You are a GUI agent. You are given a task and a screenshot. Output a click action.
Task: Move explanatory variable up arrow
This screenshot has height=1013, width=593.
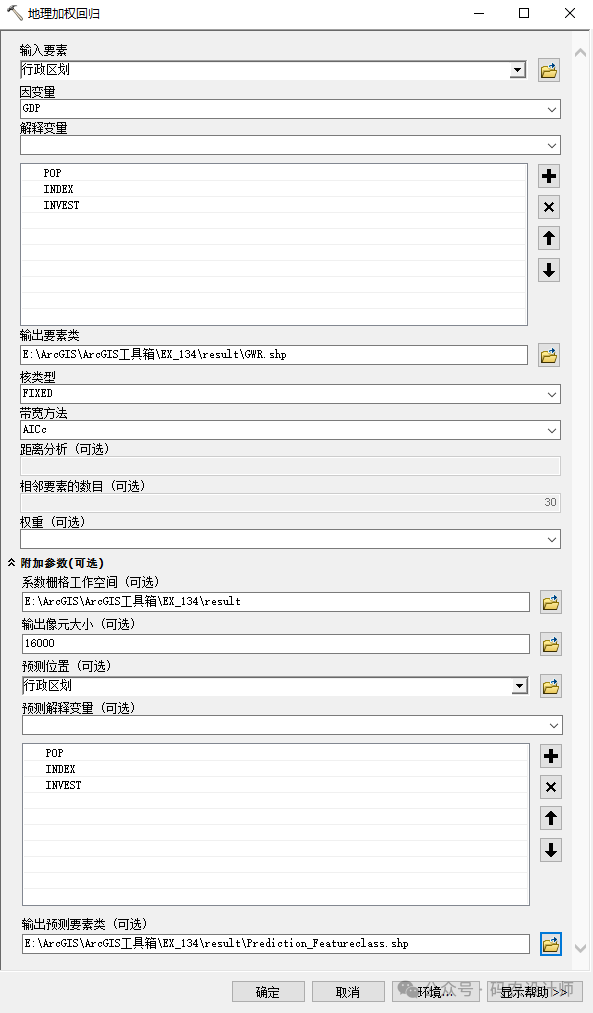548,238
